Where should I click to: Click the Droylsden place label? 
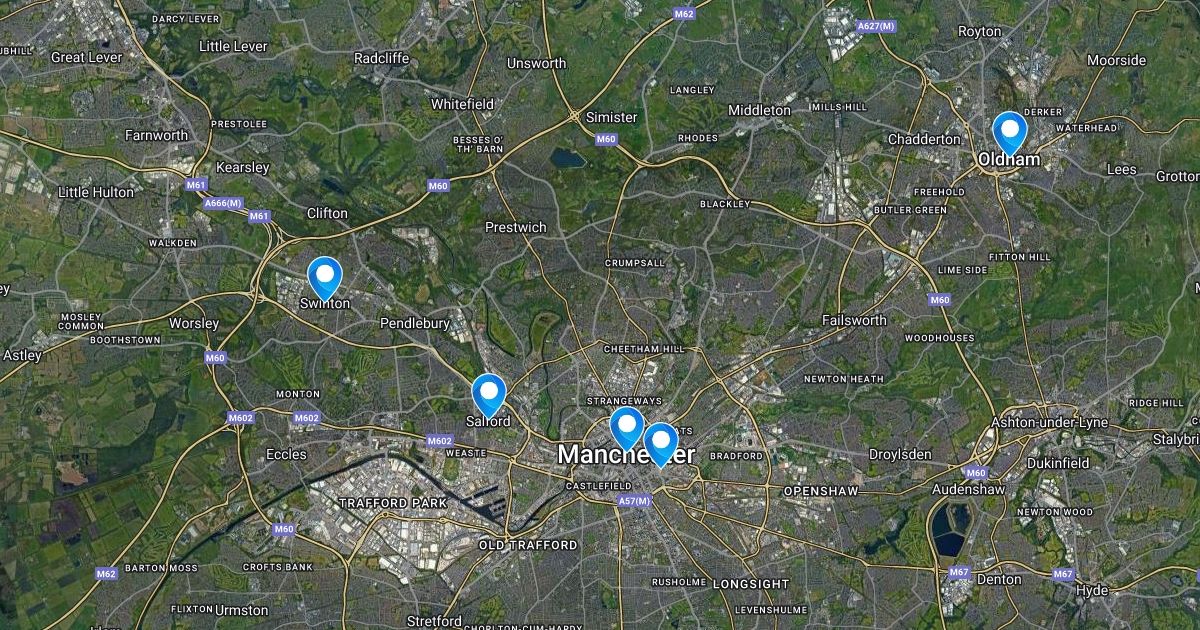[x=900, y=454]
